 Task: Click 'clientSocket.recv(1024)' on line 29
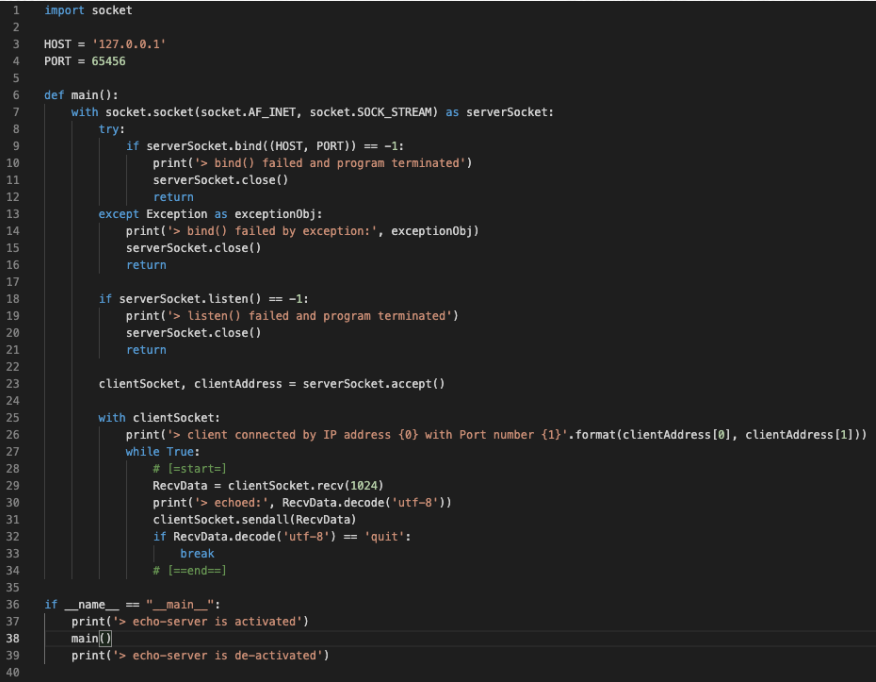(x=306, y=485)
